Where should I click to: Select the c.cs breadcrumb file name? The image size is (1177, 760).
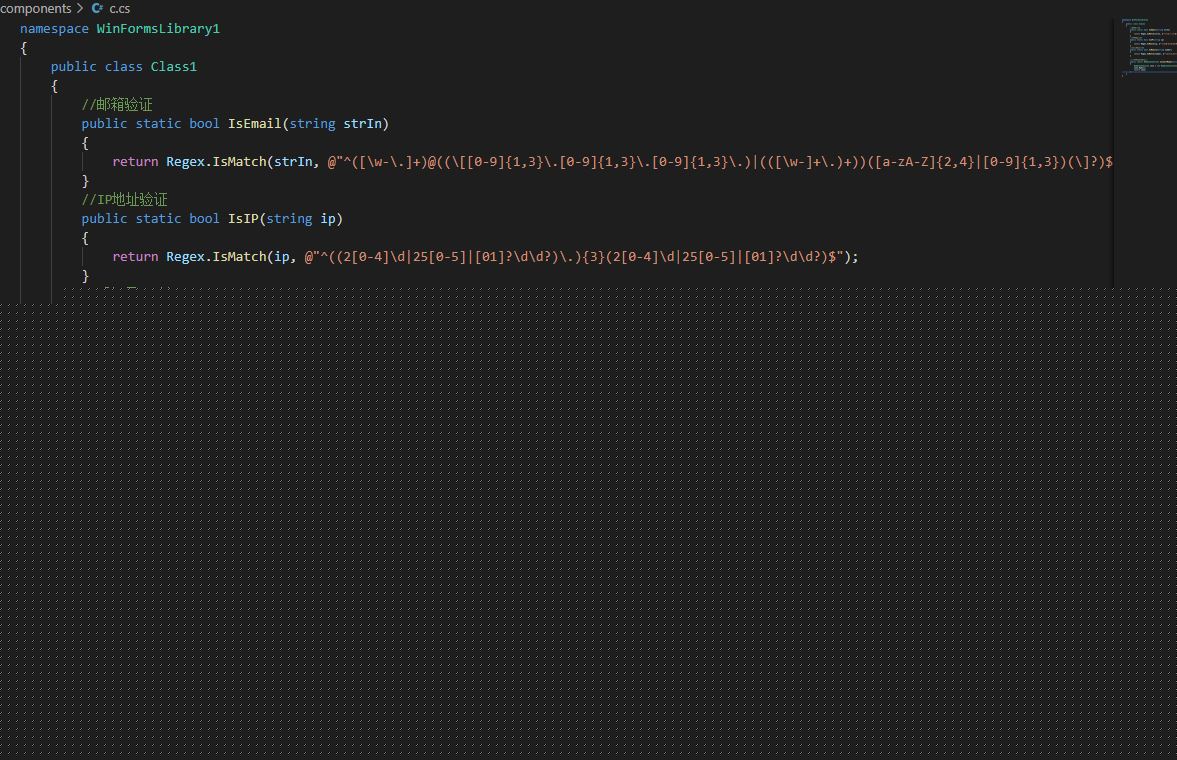click(120, 8)
